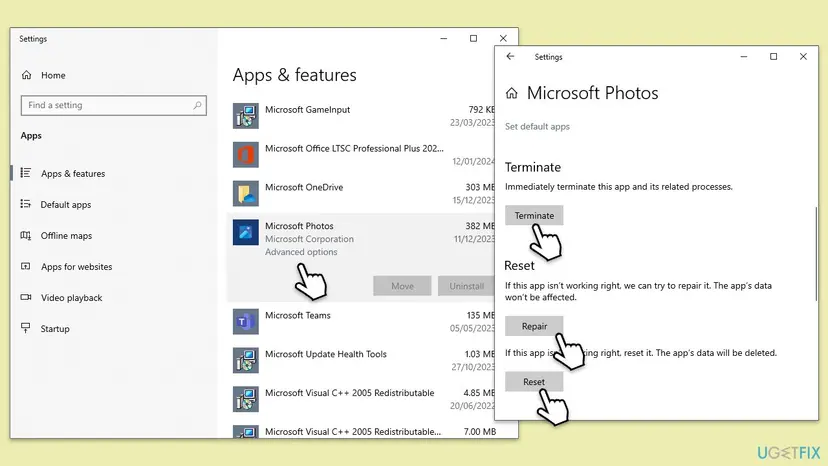
Task: Click the Video playback sidebar icon
Action: click(x=25, y=297)
